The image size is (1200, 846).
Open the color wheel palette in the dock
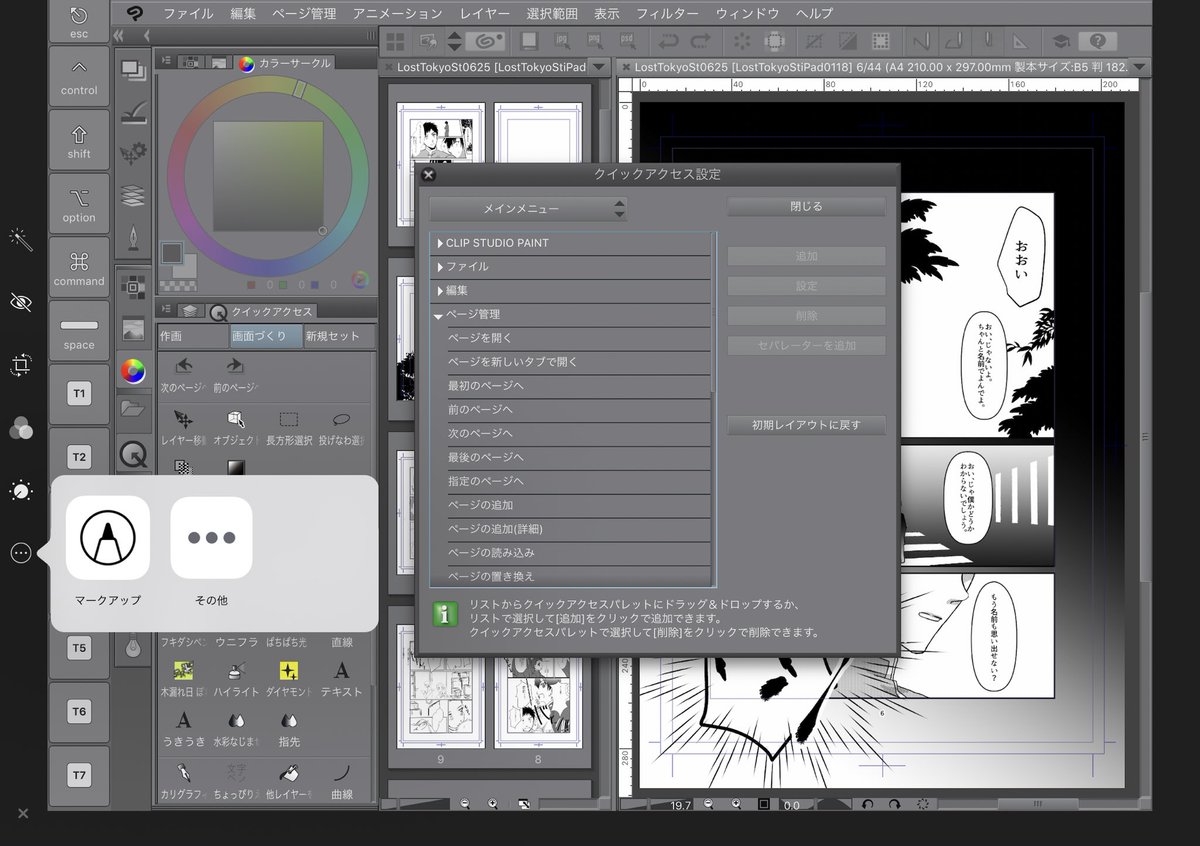pyautogui.click(x=133, y=372)
